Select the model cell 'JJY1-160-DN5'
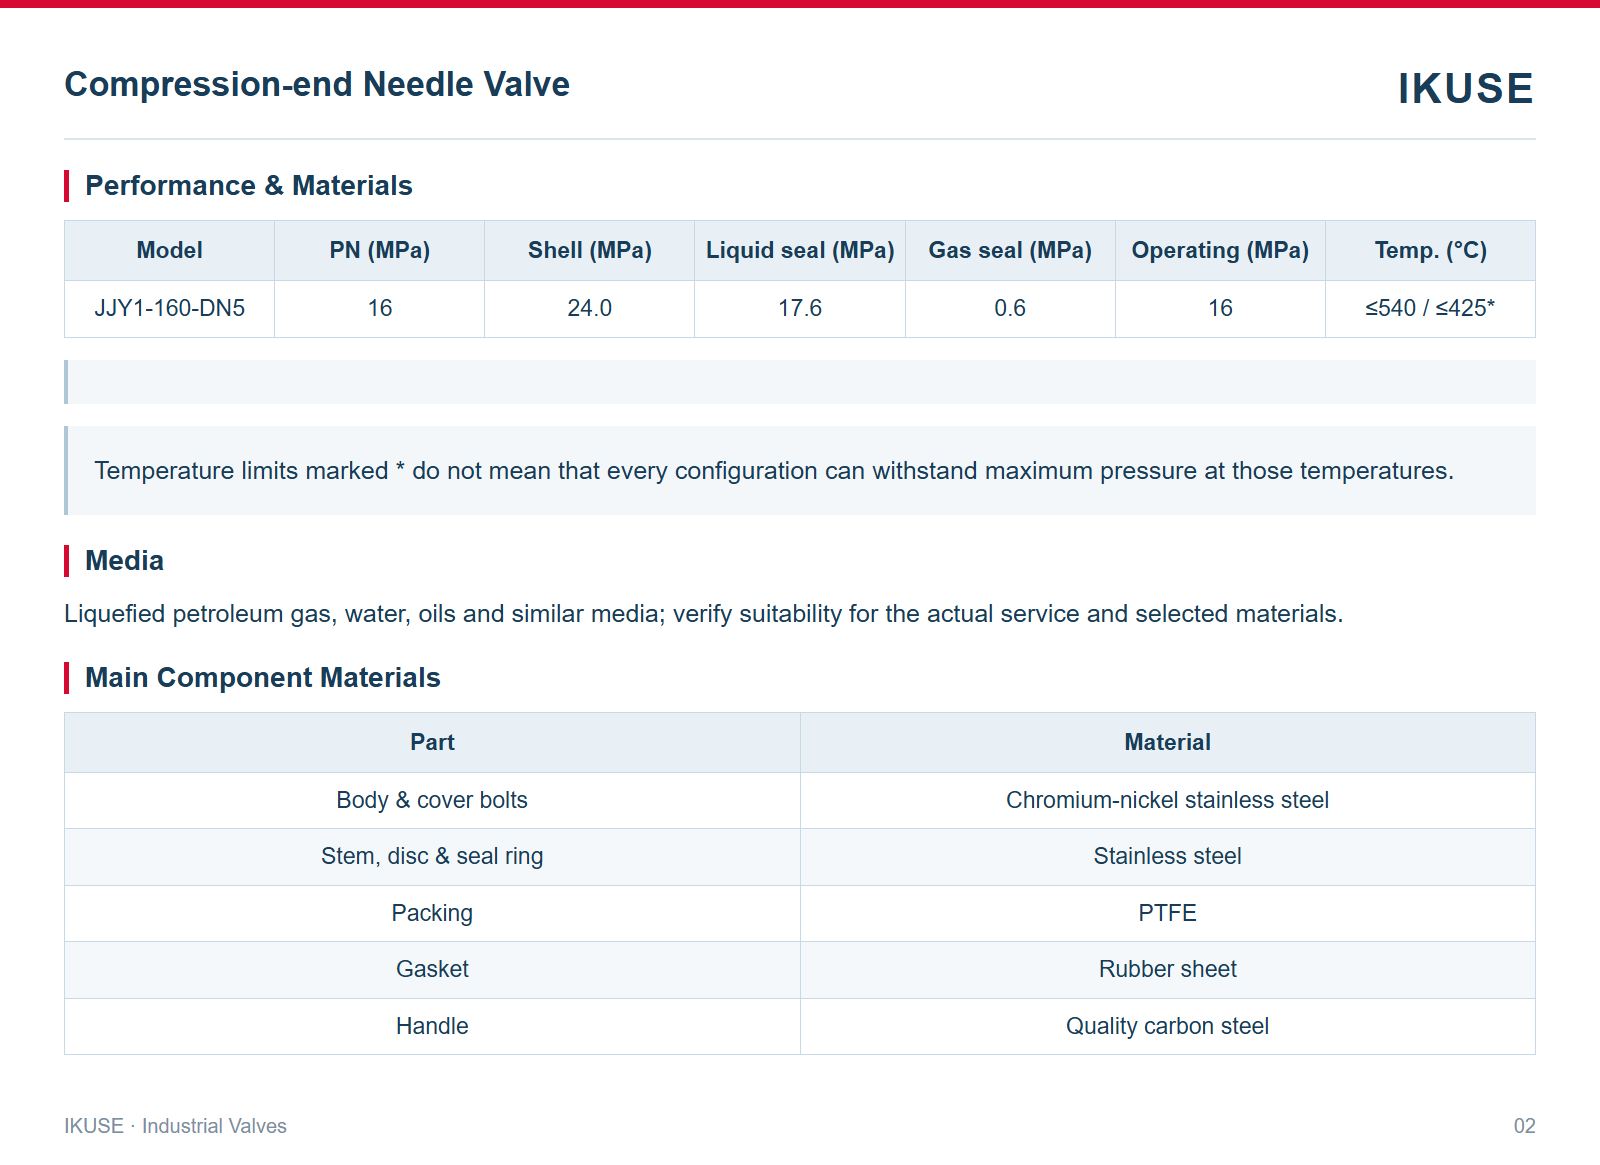 click(x=170, y=308)
